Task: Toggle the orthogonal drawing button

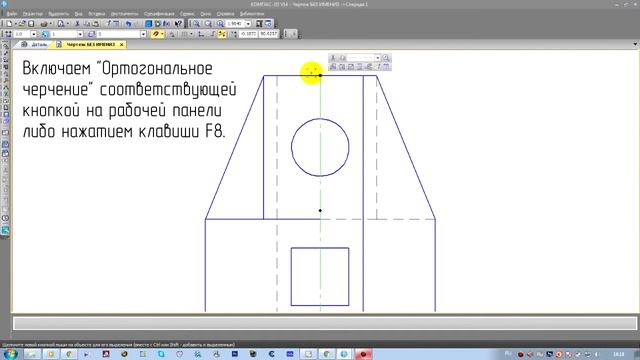Action: pyautogui.click(x=213, y=34)
